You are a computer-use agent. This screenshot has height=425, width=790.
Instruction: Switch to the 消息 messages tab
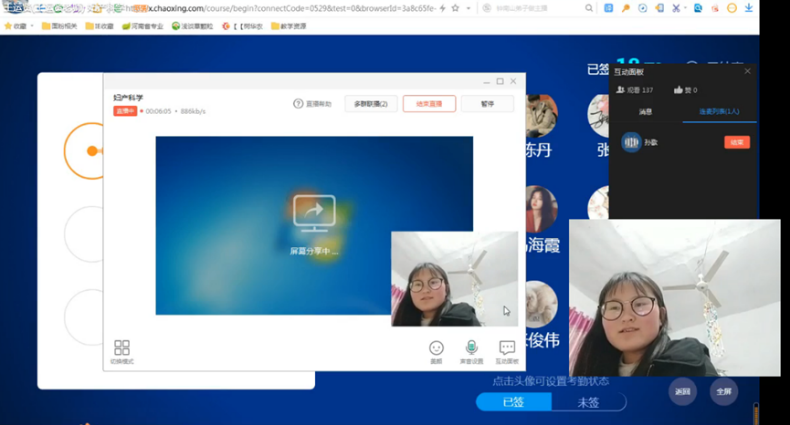pyautogui.click(x=646, y=113)
